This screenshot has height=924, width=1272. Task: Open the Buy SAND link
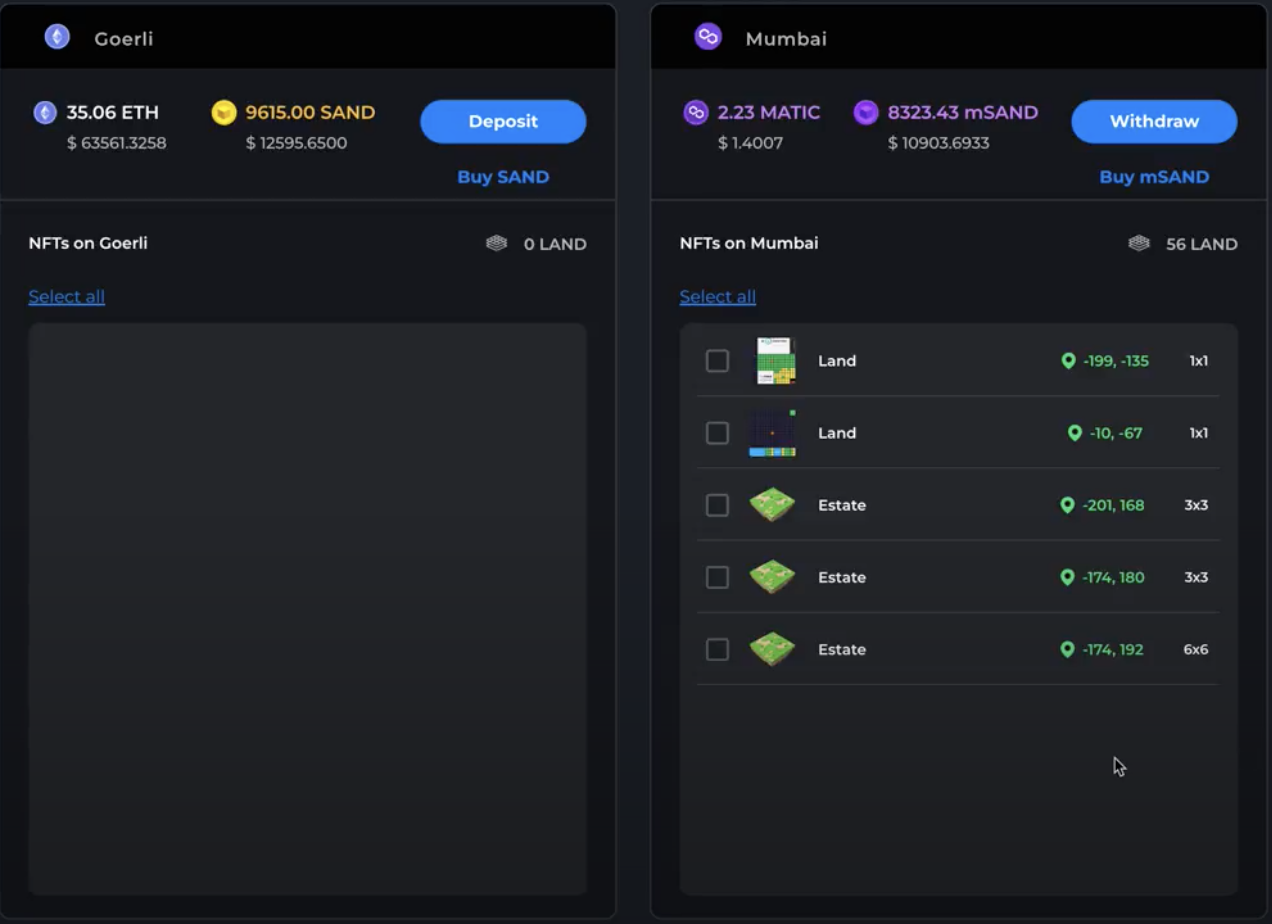[503, 177]
